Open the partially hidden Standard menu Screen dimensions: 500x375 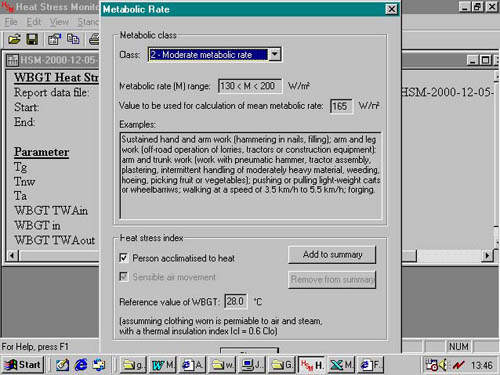(x=88, y=22)
